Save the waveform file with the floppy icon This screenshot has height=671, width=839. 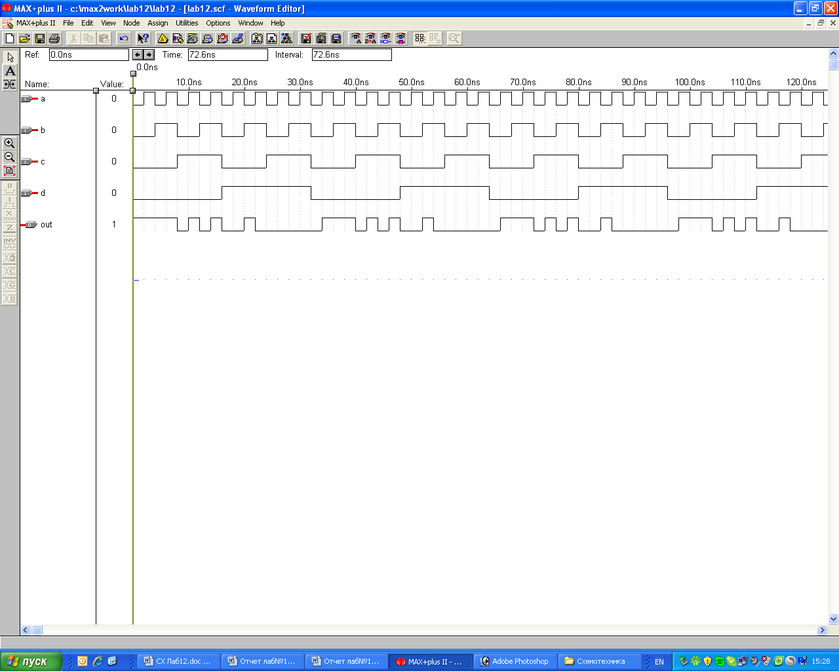pos(40,39)
